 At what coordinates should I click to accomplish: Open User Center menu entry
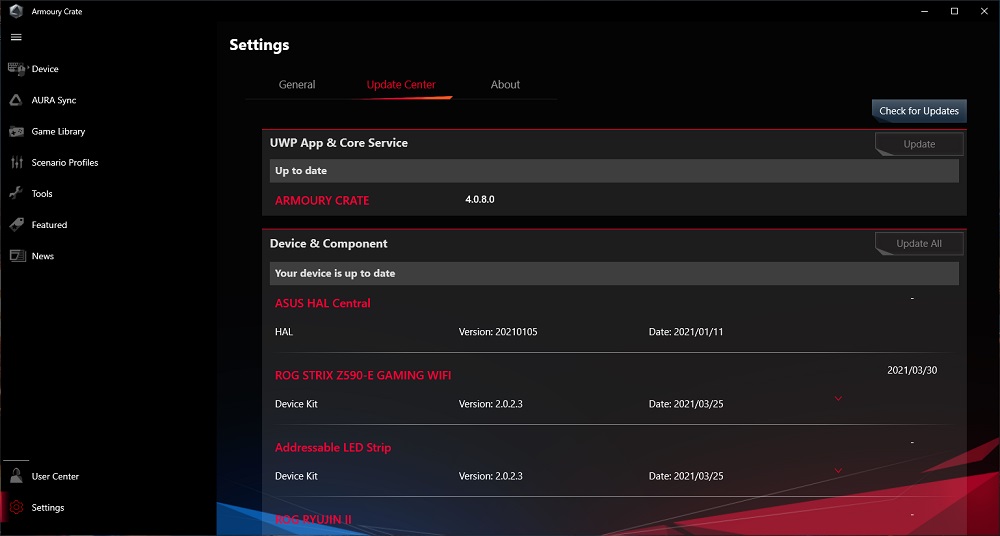[55, 476]
